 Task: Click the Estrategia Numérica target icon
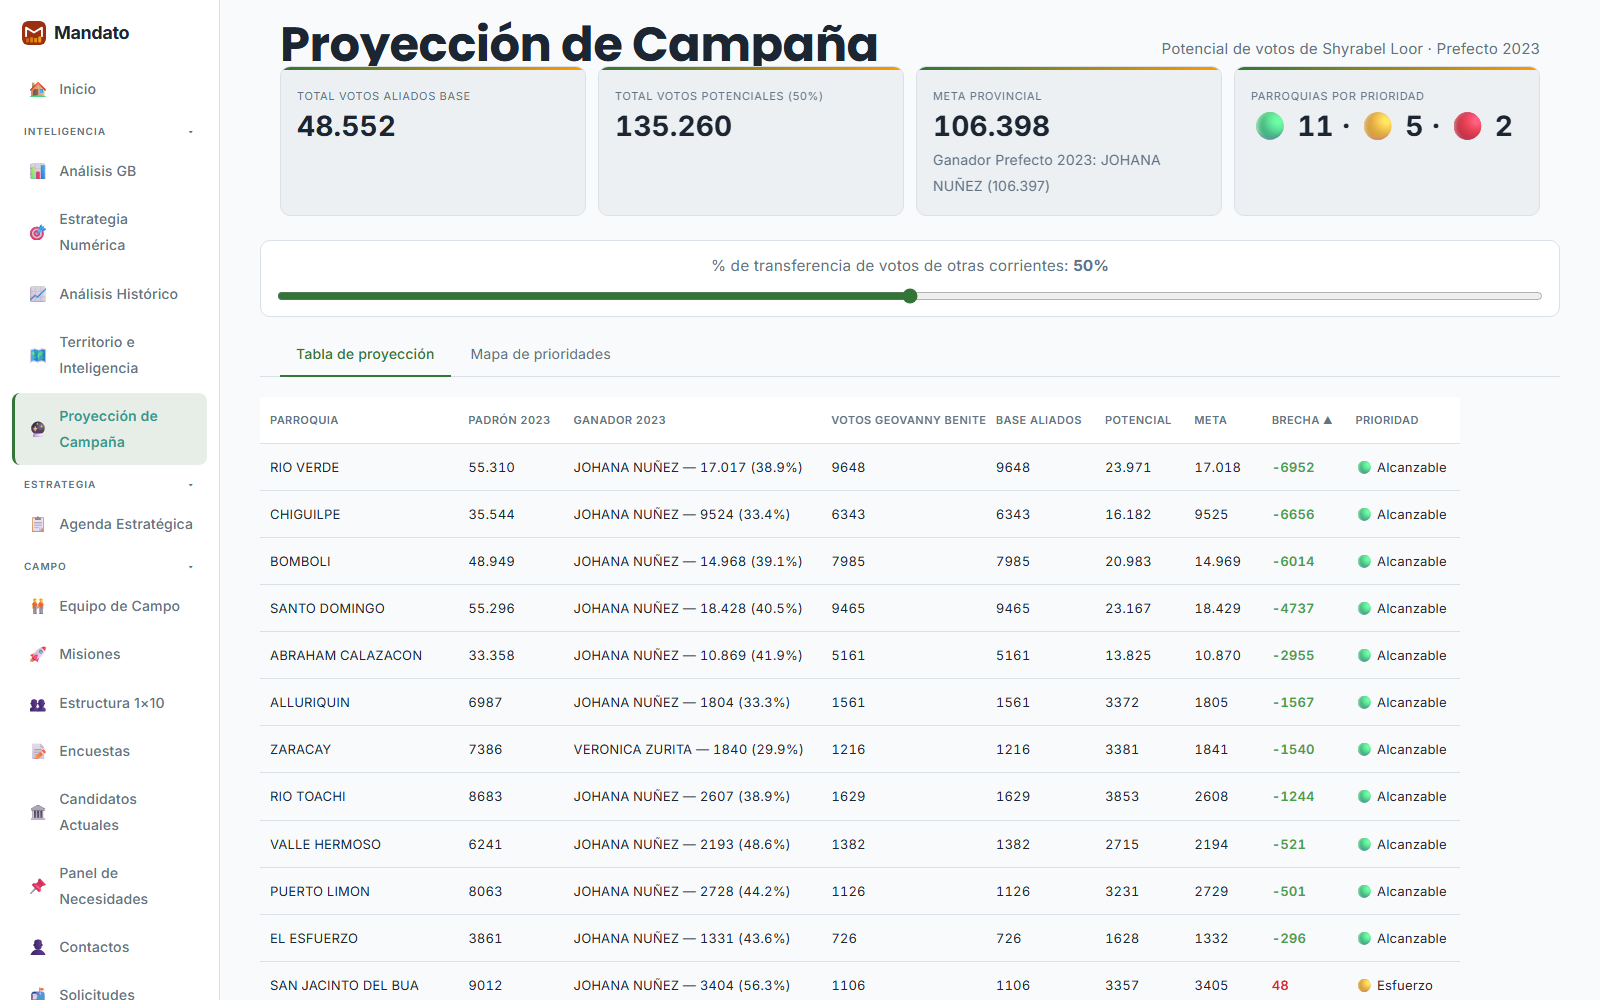[38, 232]
